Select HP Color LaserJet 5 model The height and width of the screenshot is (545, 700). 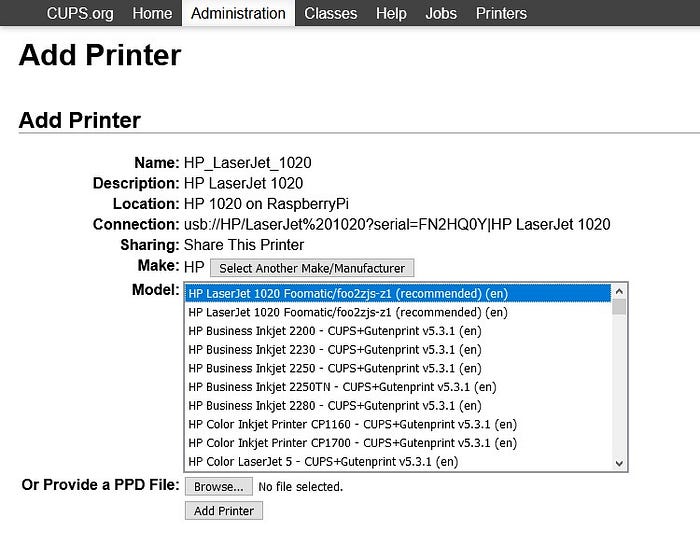pyautogui.click(x=398, y=462)
